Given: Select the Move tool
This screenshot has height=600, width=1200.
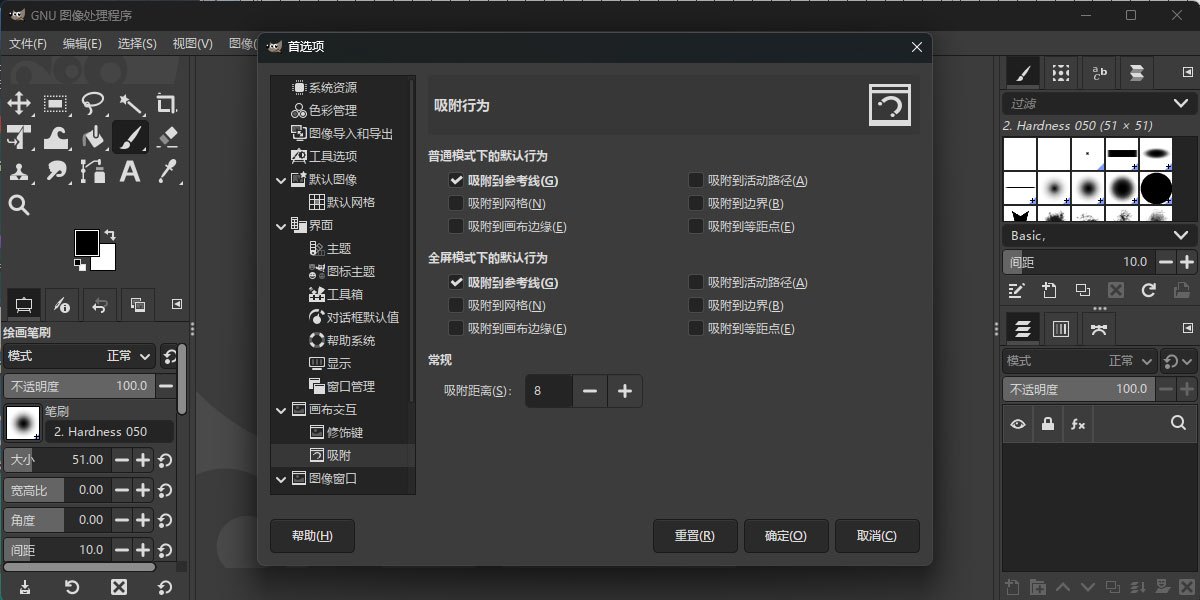Looking at the screenshot, I should [21, 104].
